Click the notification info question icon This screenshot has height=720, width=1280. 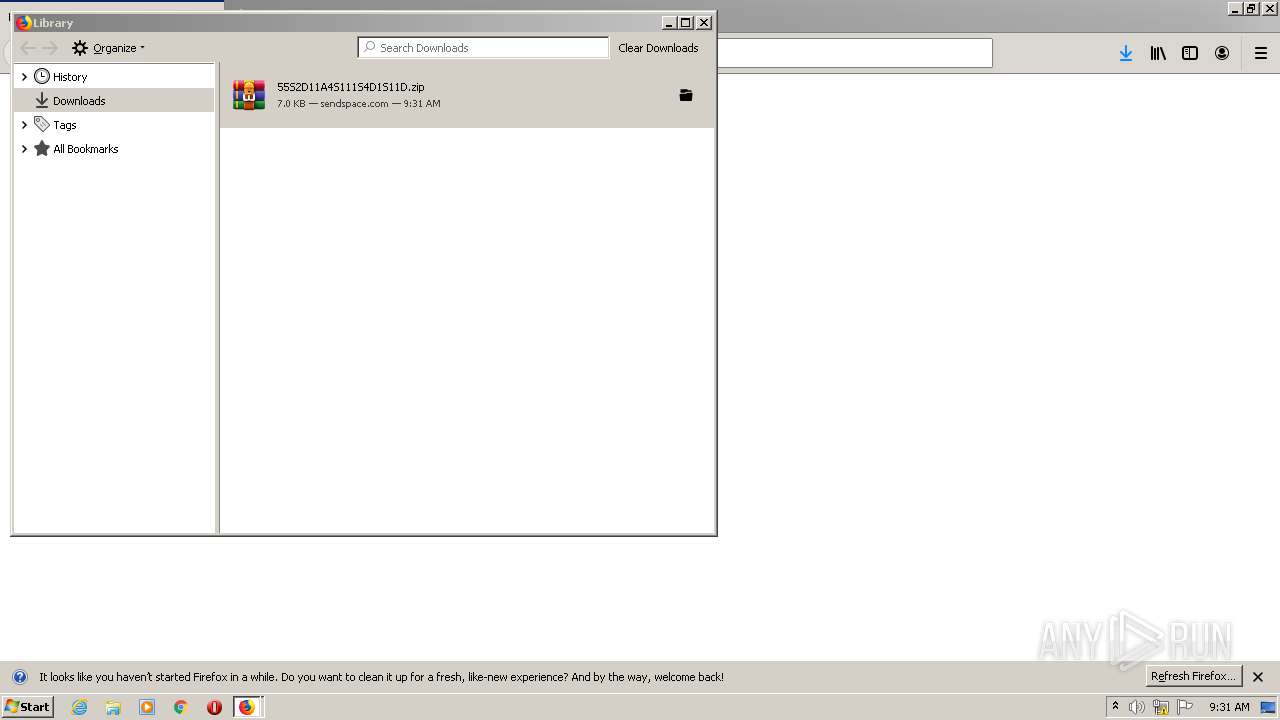pos(19,677)
